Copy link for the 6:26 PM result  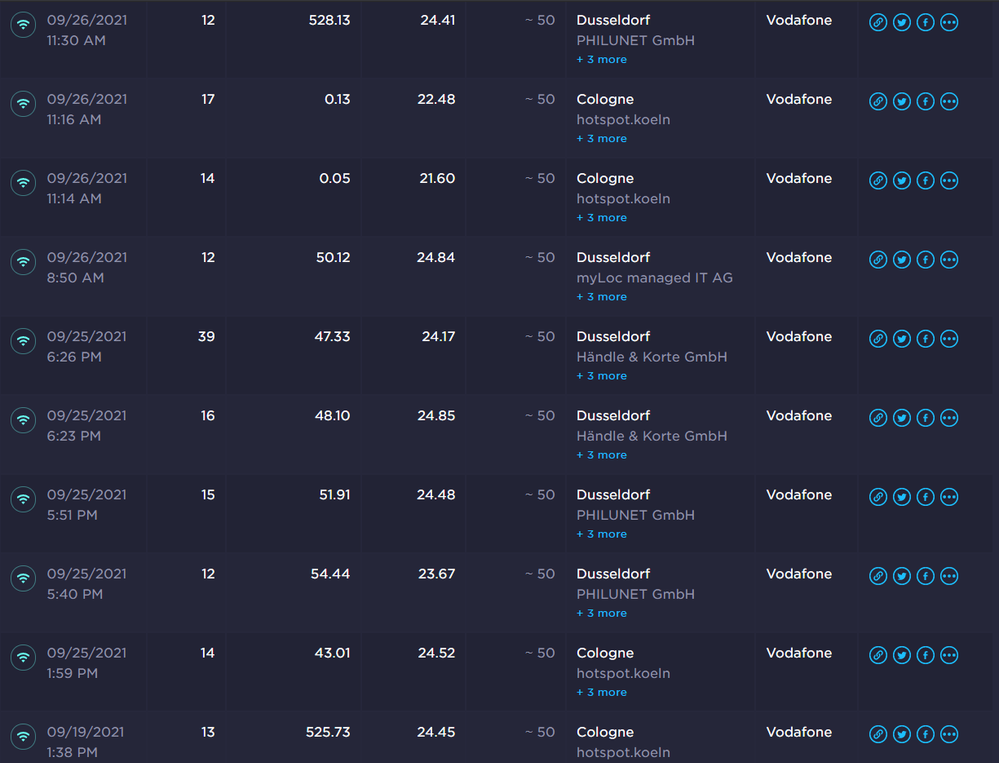(x=878, y=338)
